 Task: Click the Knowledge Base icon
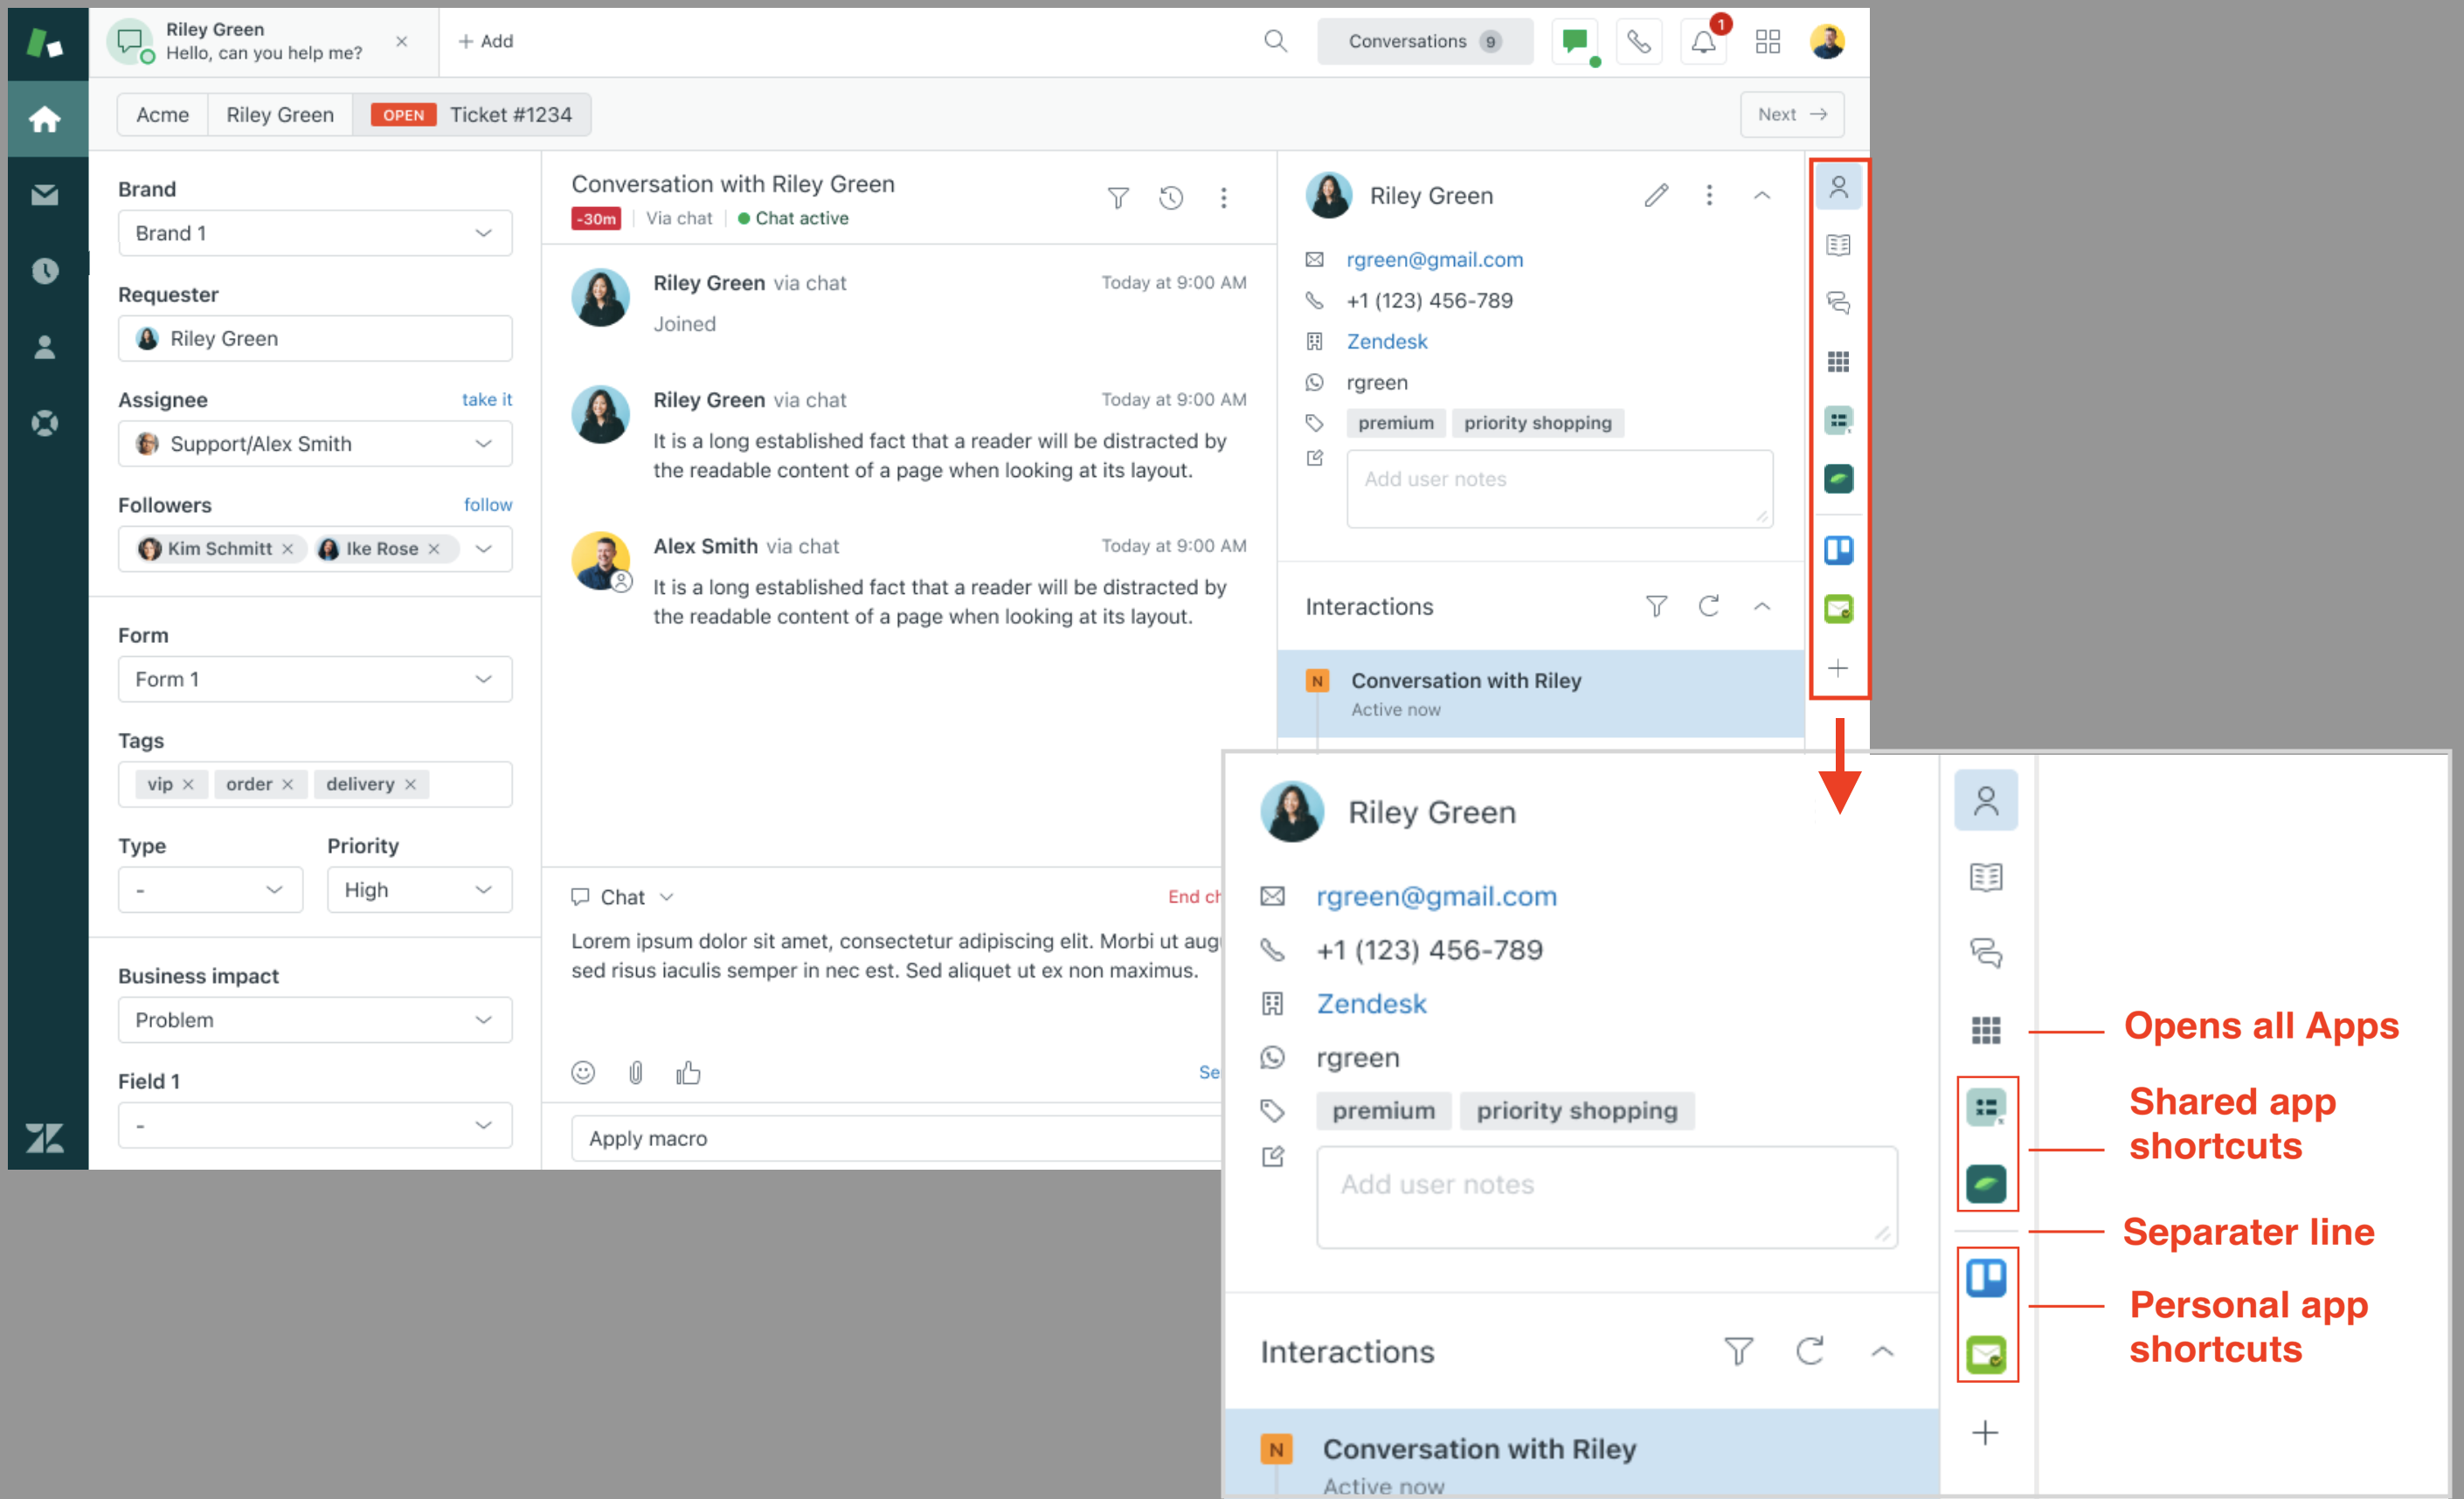click(x=1839, y=246)
